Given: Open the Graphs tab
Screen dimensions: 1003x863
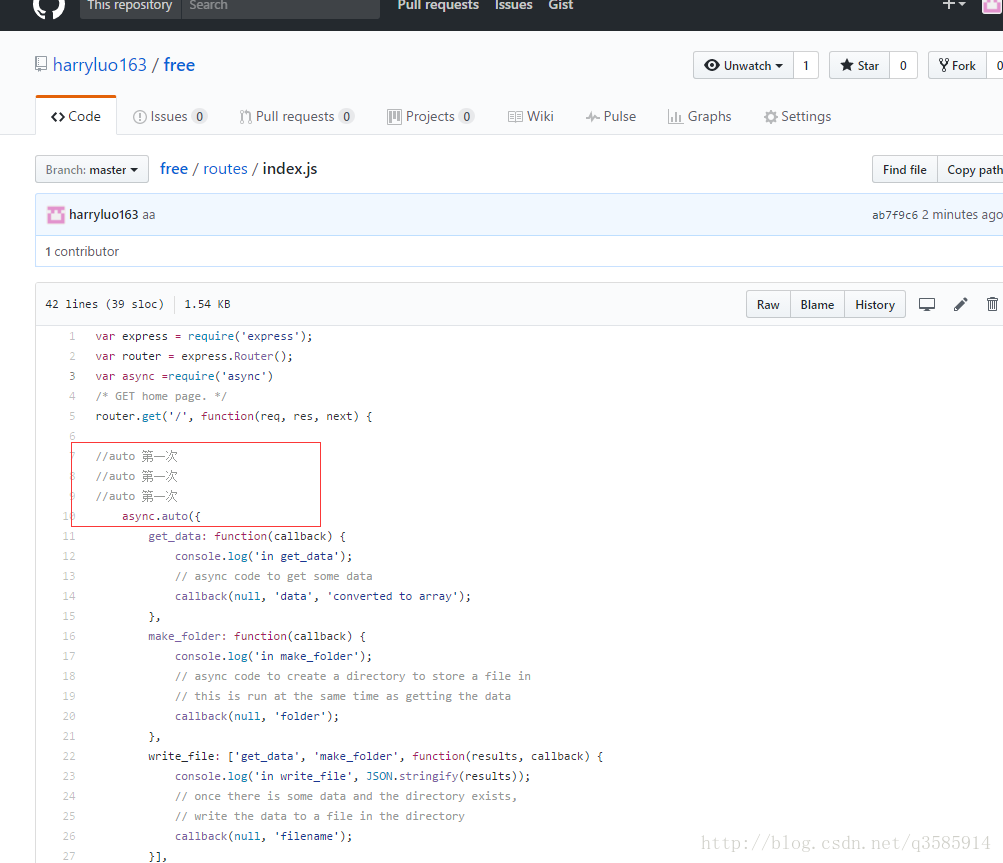Looking at the screenshot, I should (699, 116).
